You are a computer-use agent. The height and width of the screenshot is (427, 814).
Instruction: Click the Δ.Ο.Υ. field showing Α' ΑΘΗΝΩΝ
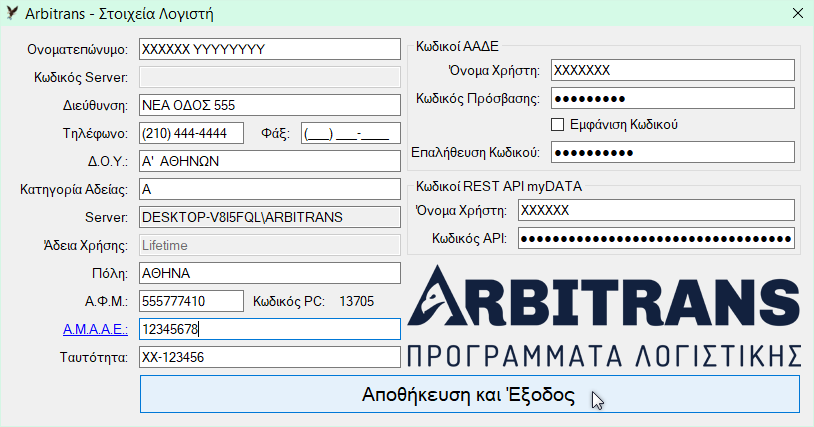(269, 161)
